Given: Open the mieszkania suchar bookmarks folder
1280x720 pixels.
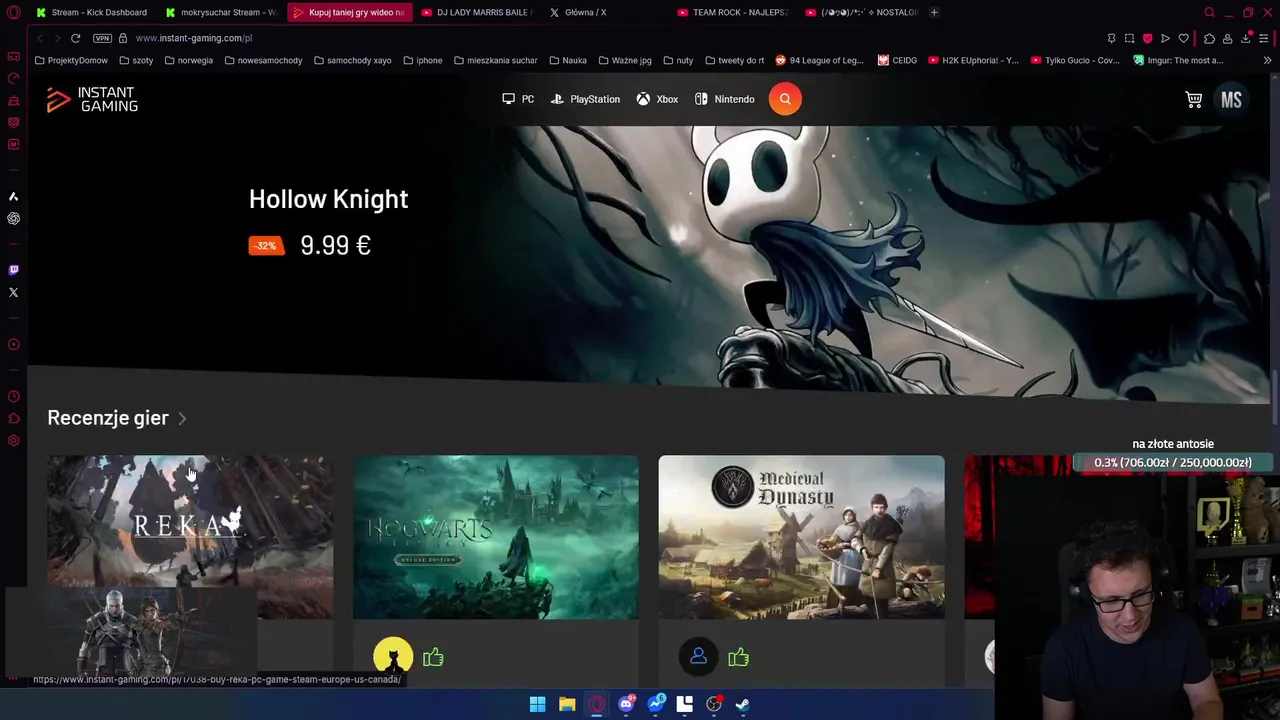Looking at the screenshot, I should pyautogui.click(x=495, y=60).
